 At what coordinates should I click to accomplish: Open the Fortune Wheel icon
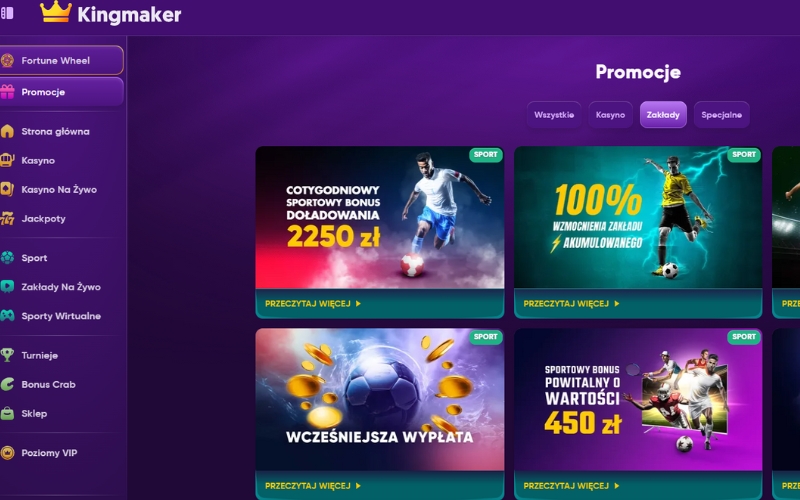tap(7, 60)
